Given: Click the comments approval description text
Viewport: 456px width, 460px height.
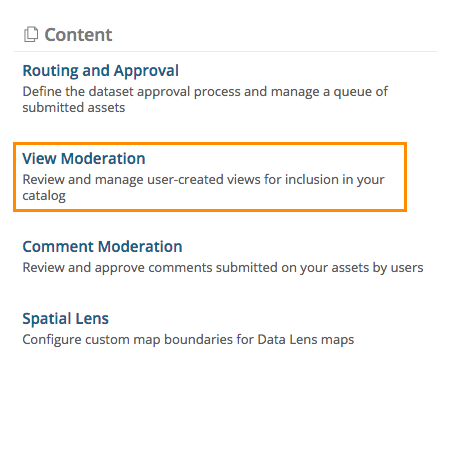Looking at the screenshot, I should [x=223, y=268].
